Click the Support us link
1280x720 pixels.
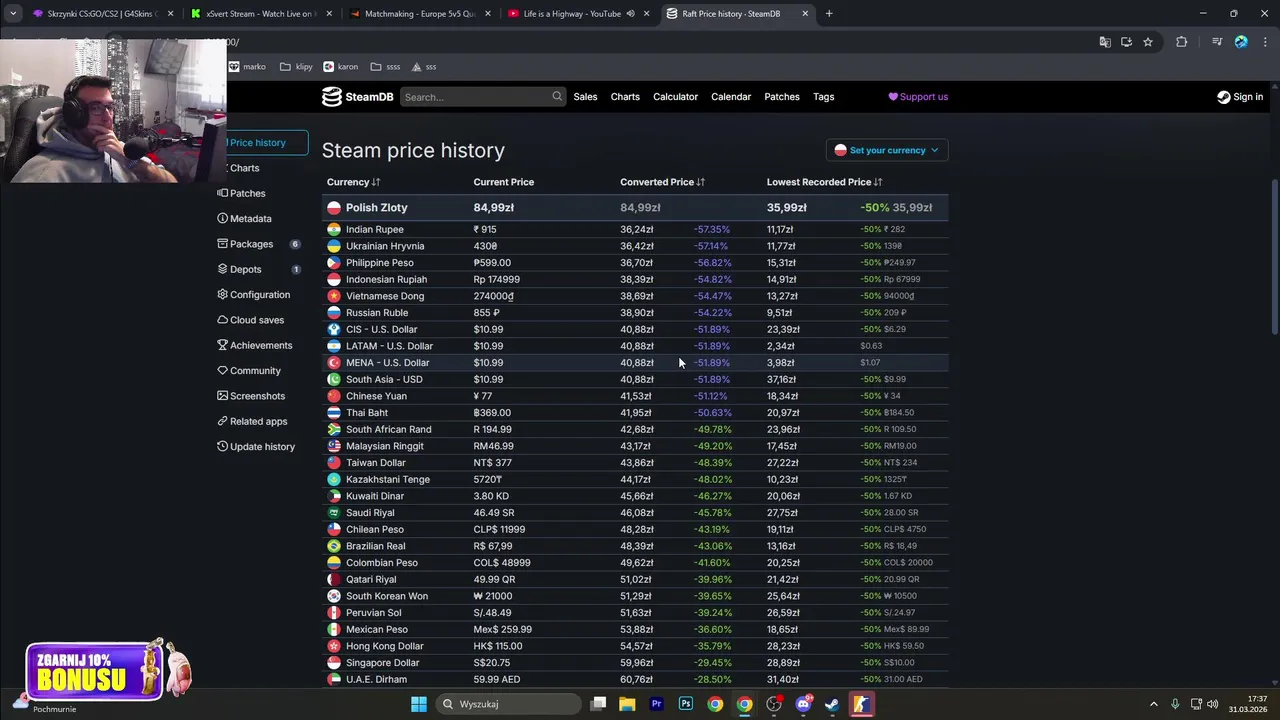pyautogui.click(x=918, y=97)
